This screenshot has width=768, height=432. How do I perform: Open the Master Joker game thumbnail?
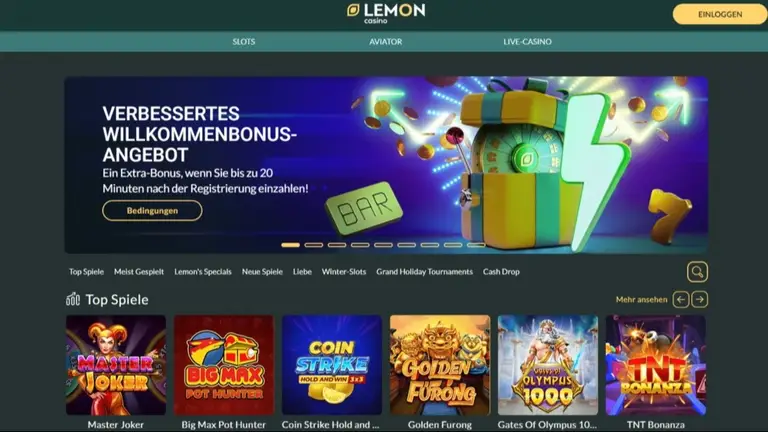(x=116, y=365)
